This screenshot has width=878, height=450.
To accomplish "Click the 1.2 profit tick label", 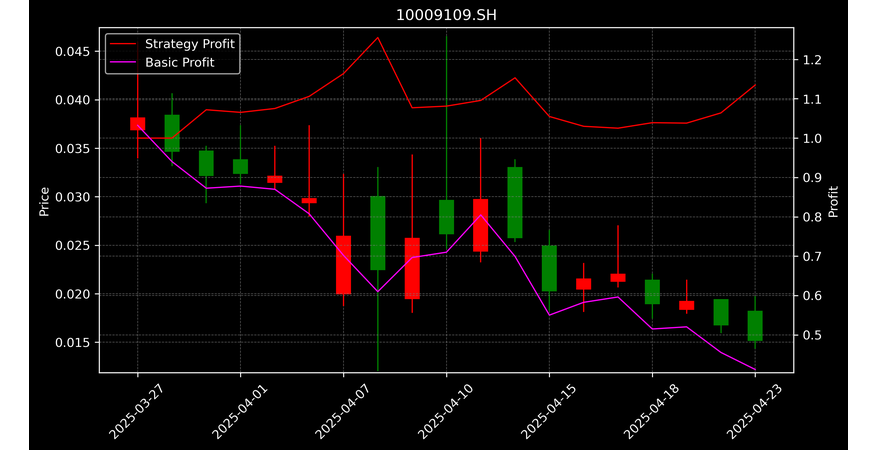I will point(811,60).
